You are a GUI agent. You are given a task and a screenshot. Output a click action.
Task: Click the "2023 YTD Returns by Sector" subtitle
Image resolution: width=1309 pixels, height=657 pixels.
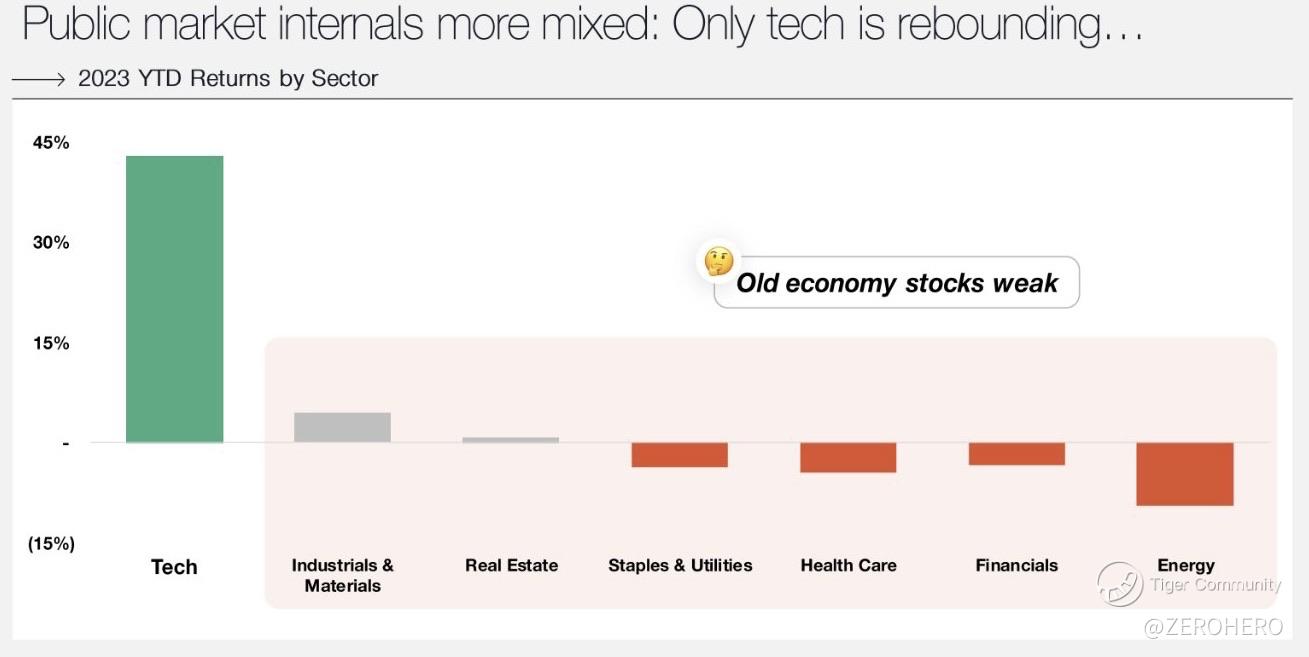tap(228, 79)
